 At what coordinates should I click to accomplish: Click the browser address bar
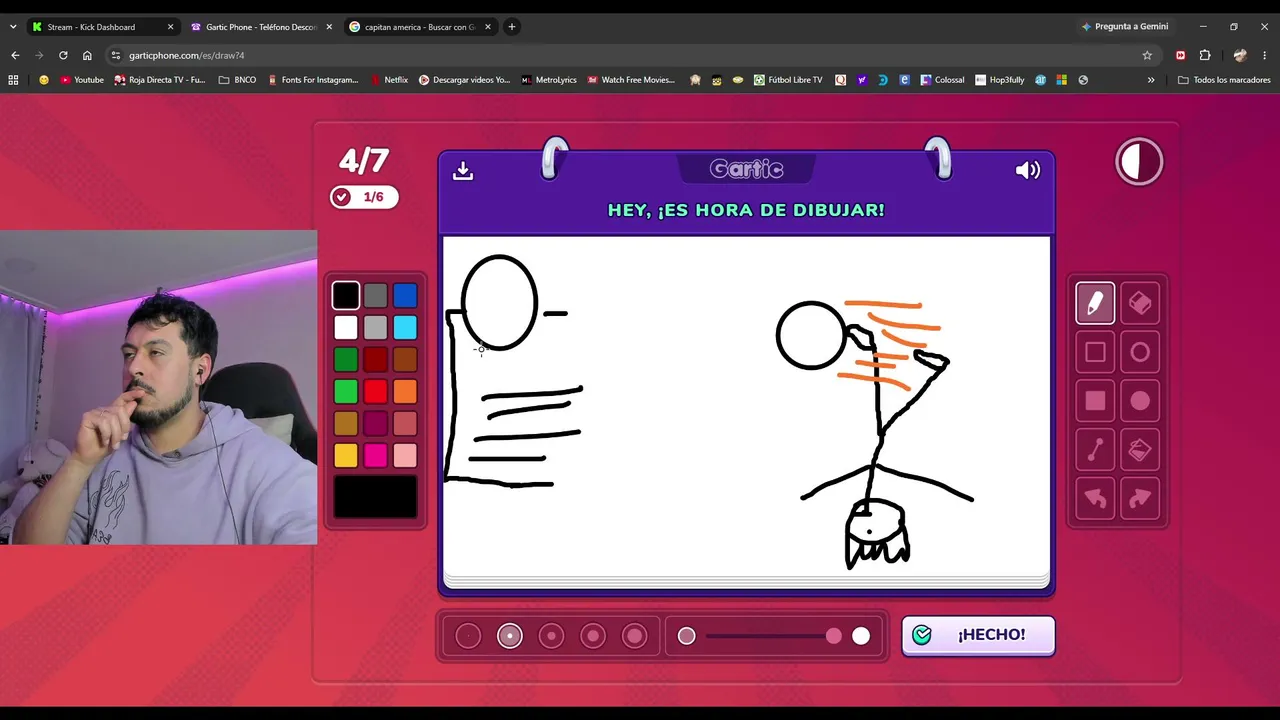(x=630, y=55)
